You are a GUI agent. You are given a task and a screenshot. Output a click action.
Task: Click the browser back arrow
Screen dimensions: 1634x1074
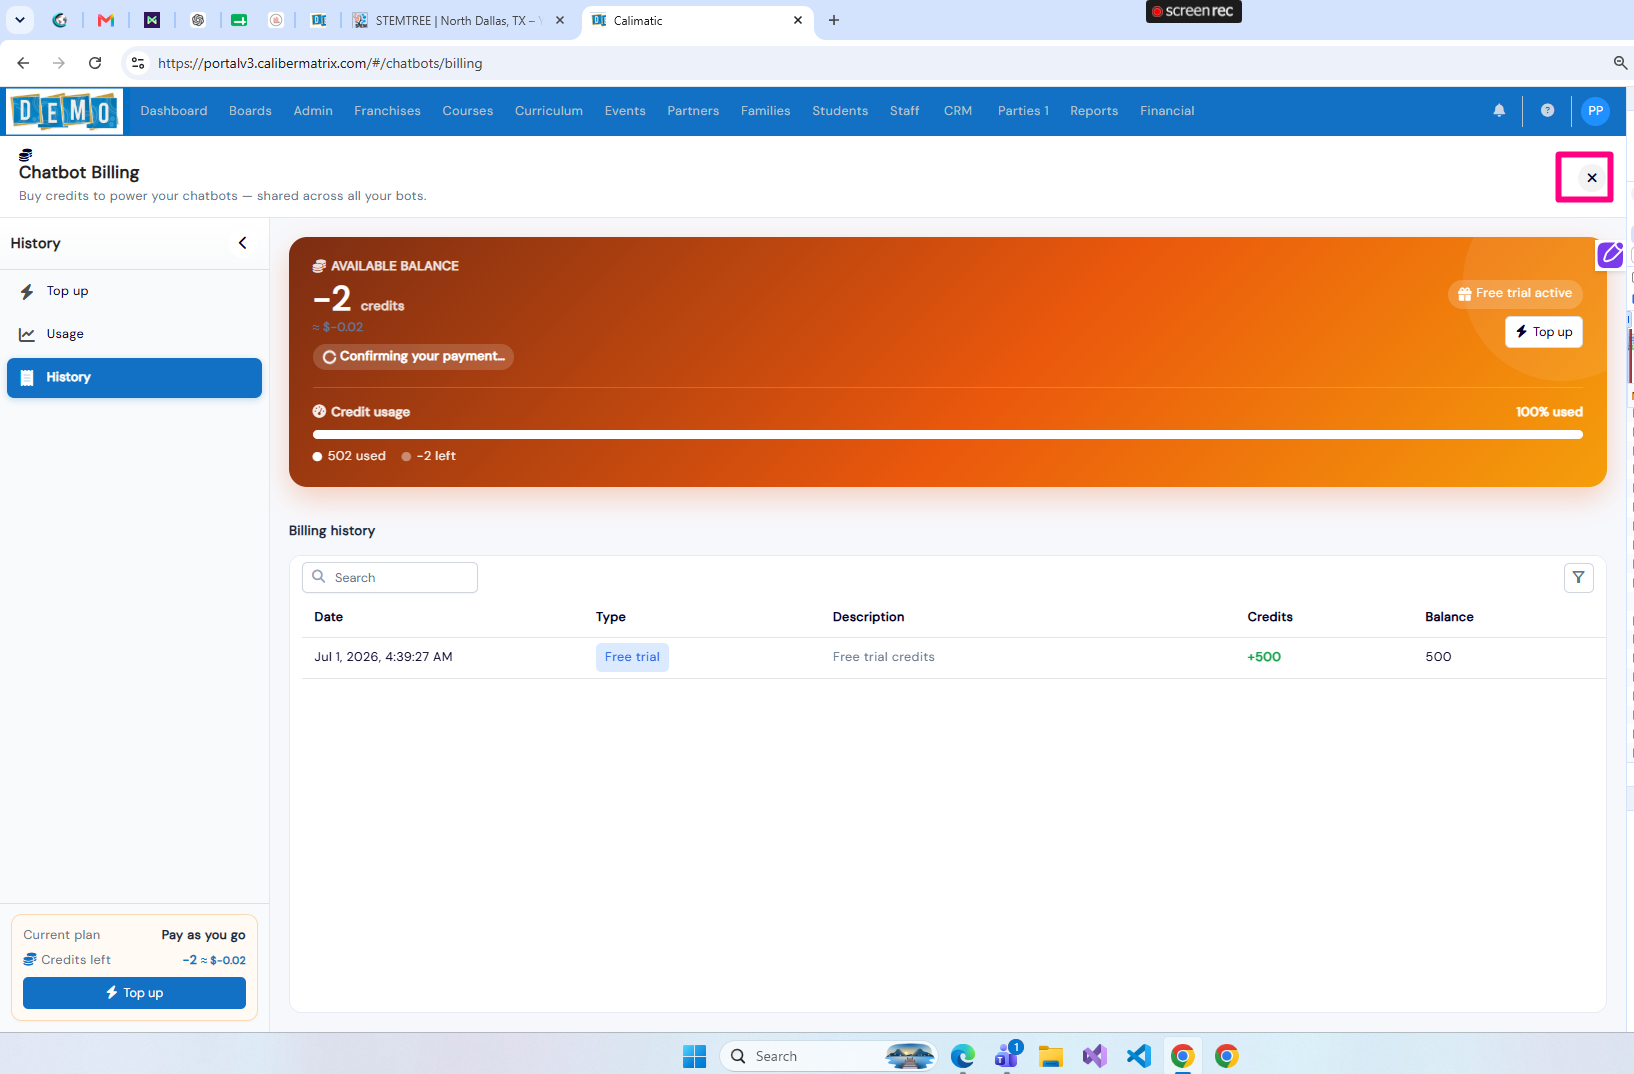[x=23, y=63]
